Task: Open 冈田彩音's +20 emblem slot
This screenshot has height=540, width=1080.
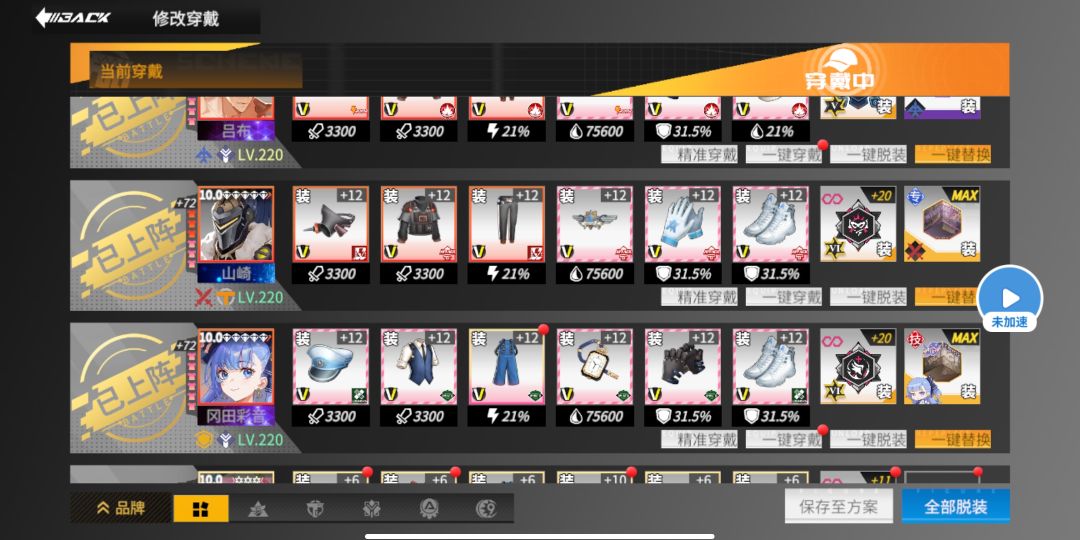Action: coord(858,366)
